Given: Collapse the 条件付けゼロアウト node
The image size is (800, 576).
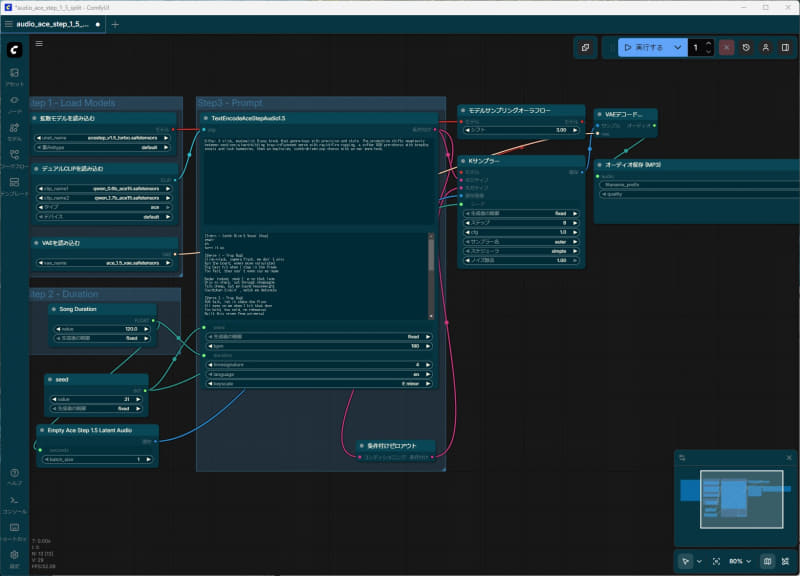Looking at the screenshot, I should pyautogui.click(x=362, y=446).
